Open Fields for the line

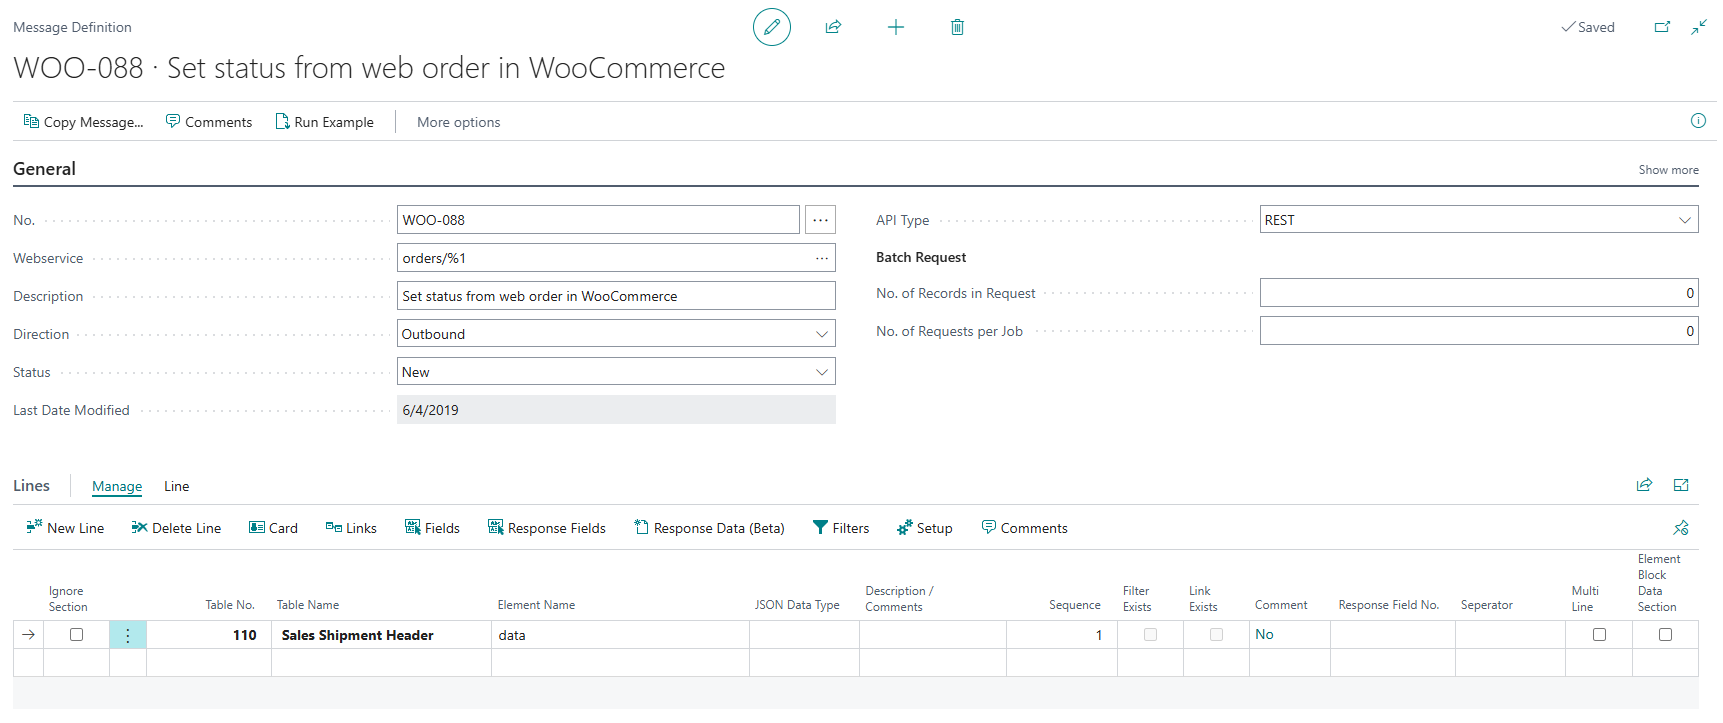432,528
